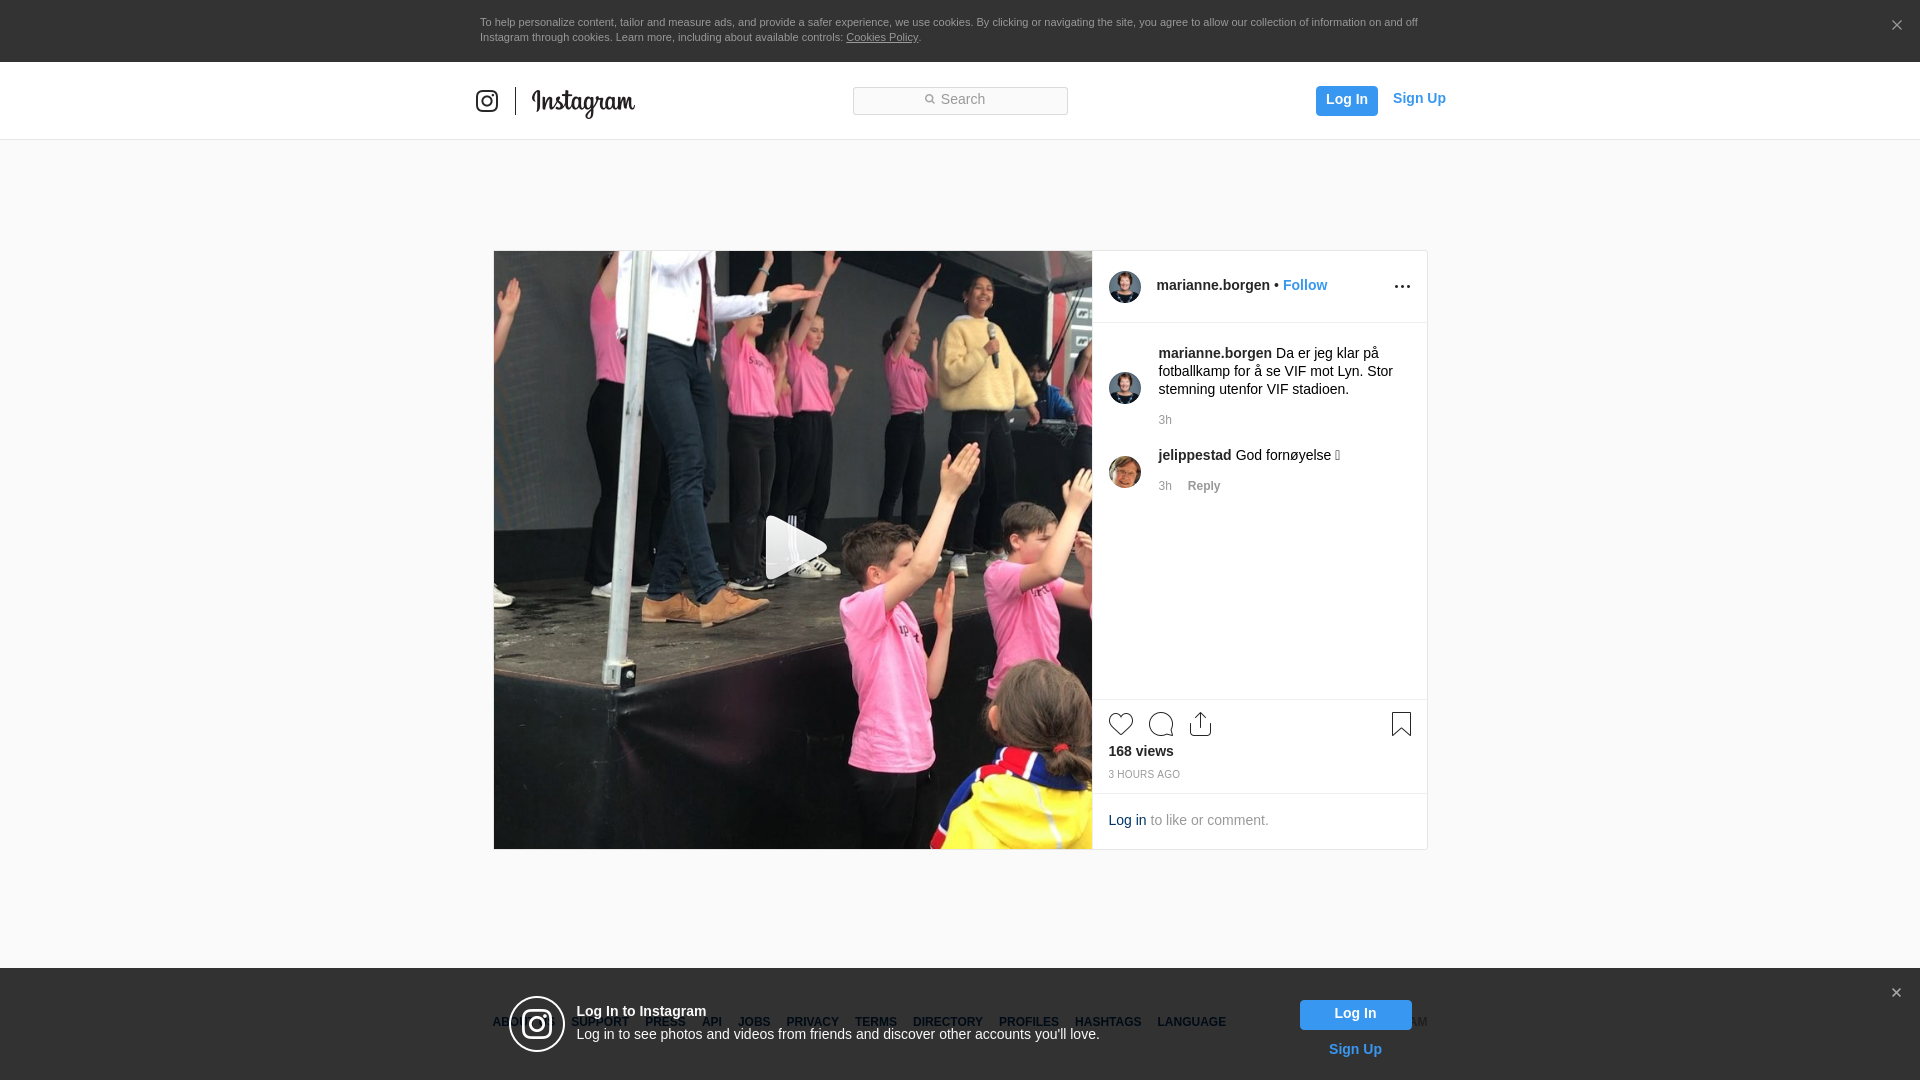This screenshot has width=1920, height=1080.
Task: Follow marianne.borgen
Action: coord(1305,285)
